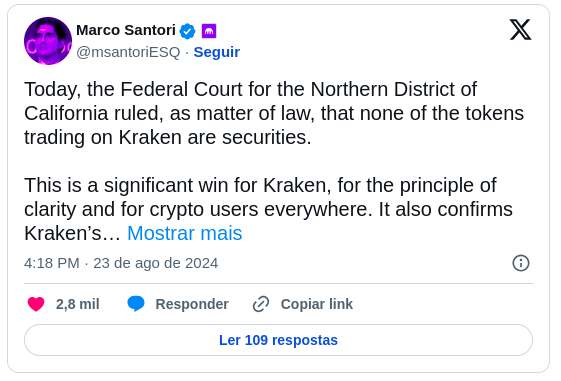Click the purple Kraken affiliation badge
The image size is (561, 381).
coord(209,31)
